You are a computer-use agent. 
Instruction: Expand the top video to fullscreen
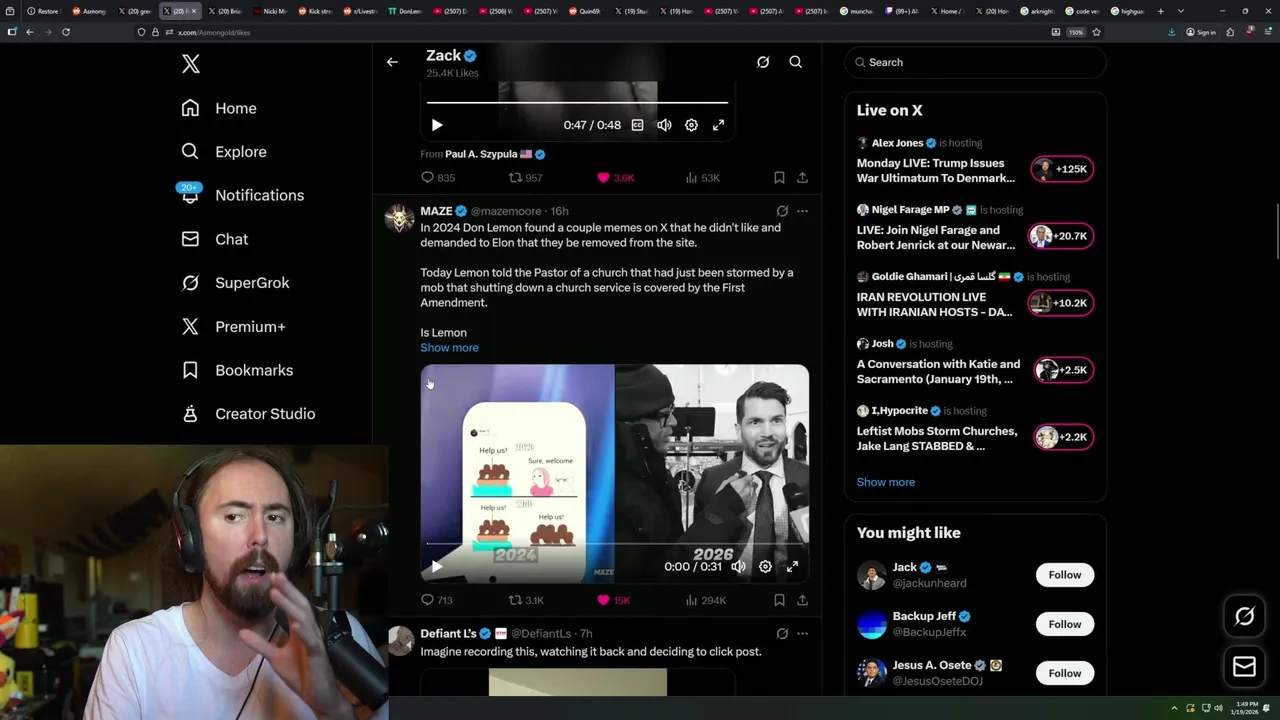tap(718, 125)
